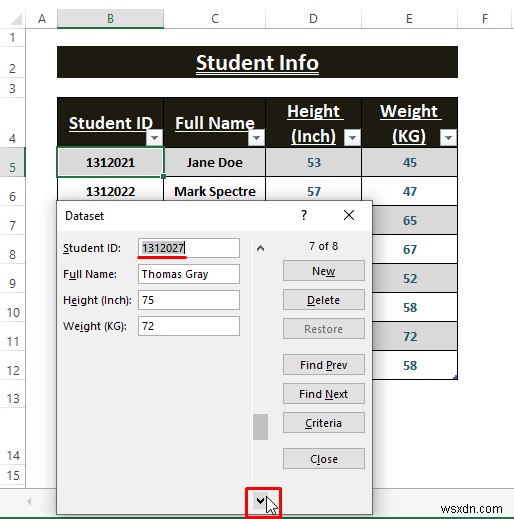Image resolution: width=514 pixels, height=519 pixels.
Task: Click the Criteria button
Action: (x=324, y=423)
